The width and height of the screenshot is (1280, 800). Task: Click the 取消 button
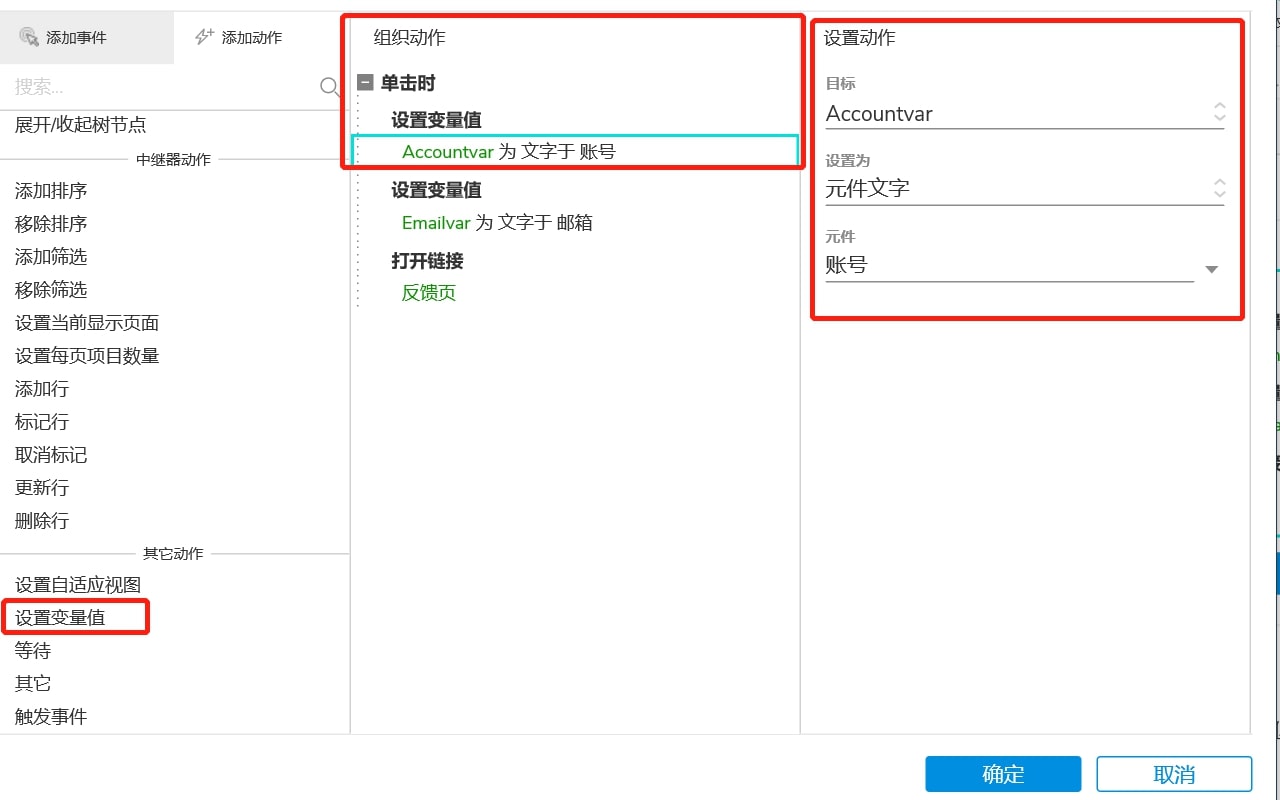coord(1174,774)
